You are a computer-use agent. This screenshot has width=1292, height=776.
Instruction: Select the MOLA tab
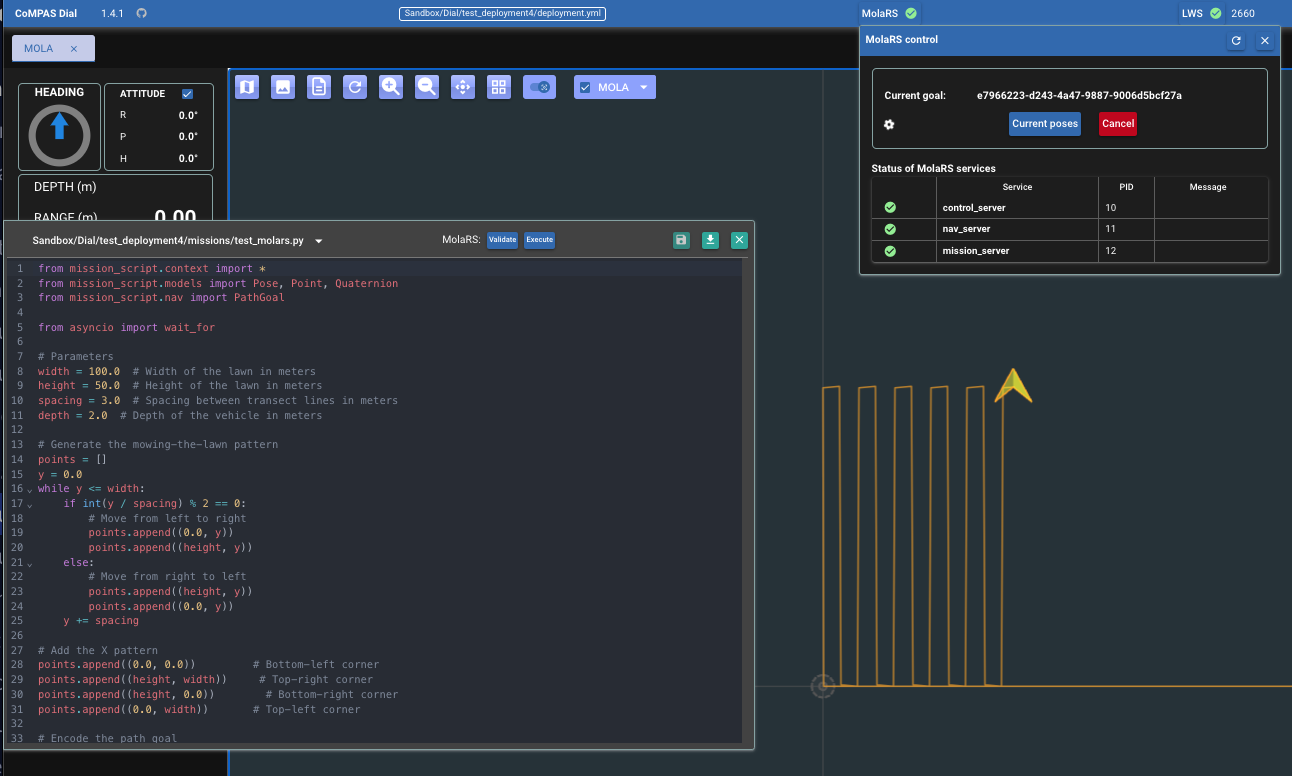coord(39,48)
